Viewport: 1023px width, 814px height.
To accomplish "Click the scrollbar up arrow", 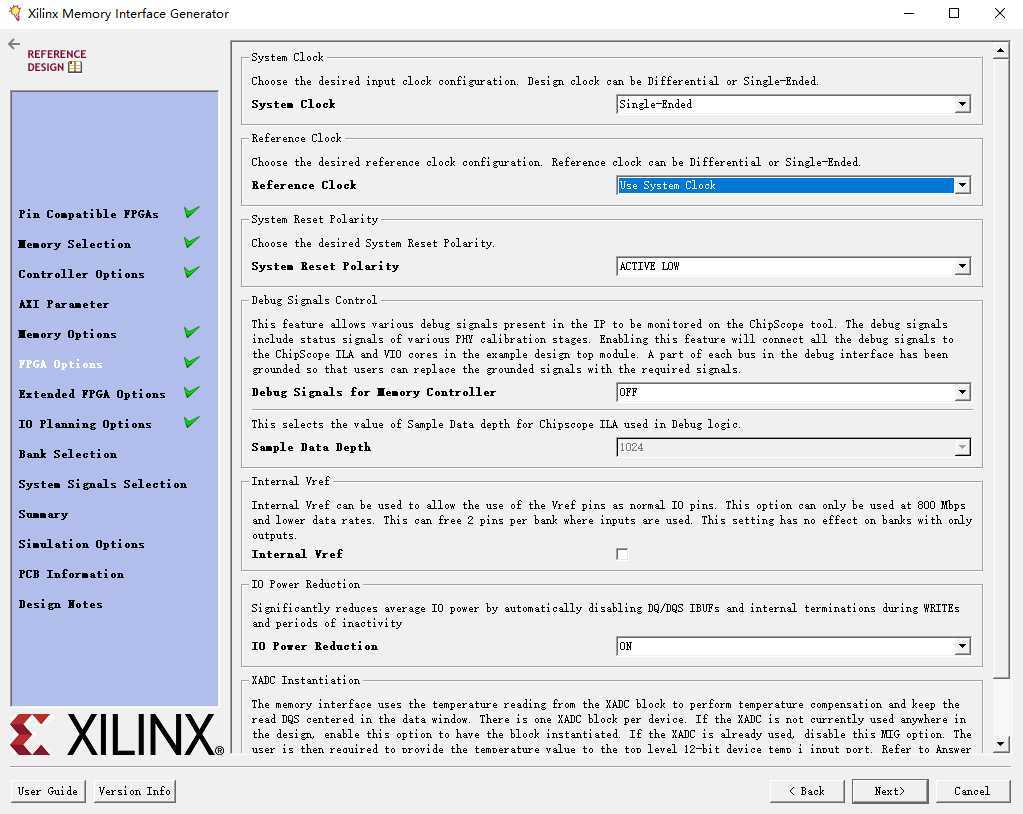I will (1001, 50).
